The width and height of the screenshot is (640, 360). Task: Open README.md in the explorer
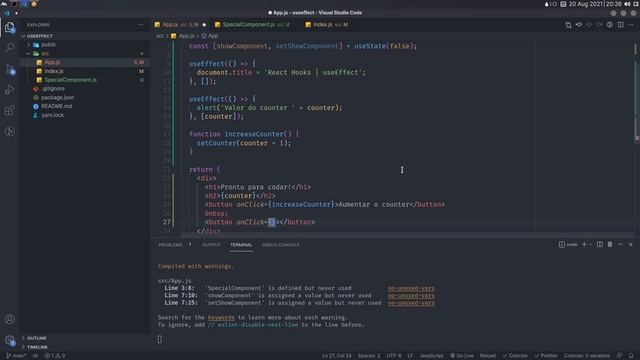click(85, 106)
